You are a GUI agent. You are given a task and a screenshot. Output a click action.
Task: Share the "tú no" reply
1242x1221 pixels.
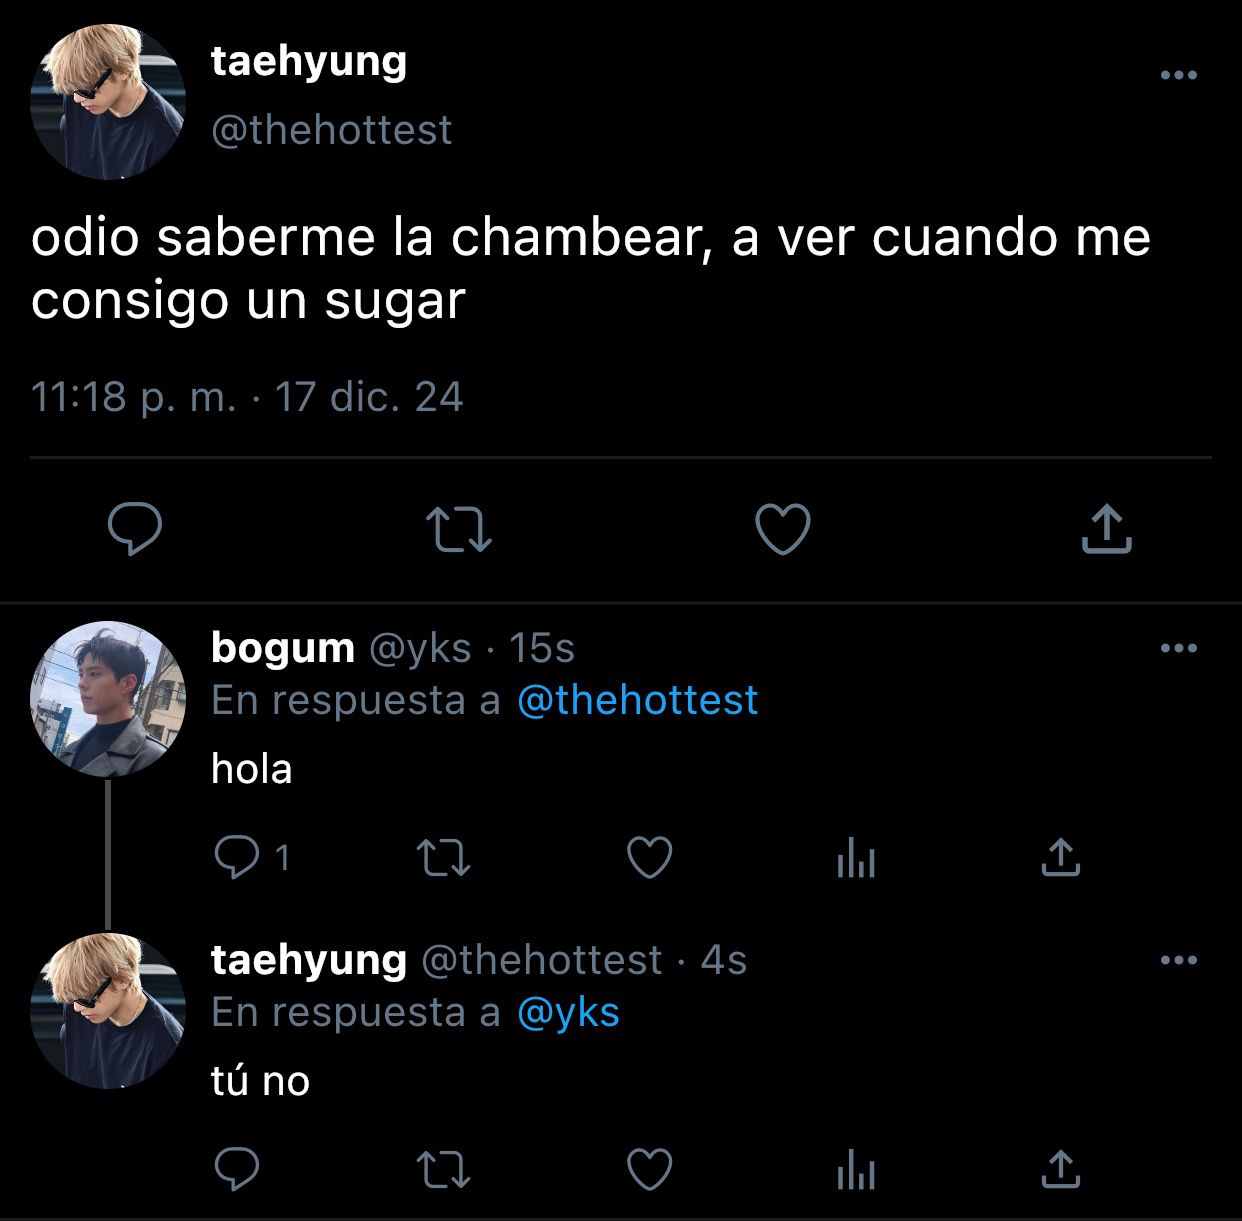[x=1060, y=1170]
